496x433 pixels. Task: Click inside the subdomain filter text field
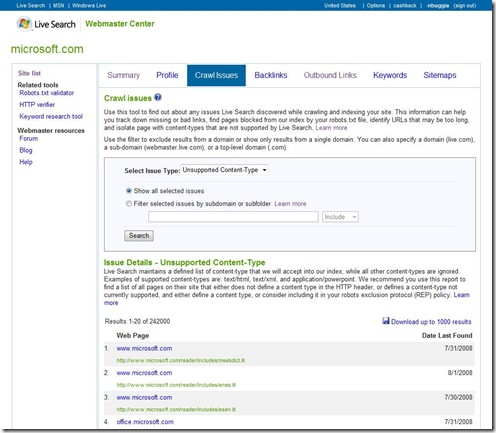click(233, 217)
